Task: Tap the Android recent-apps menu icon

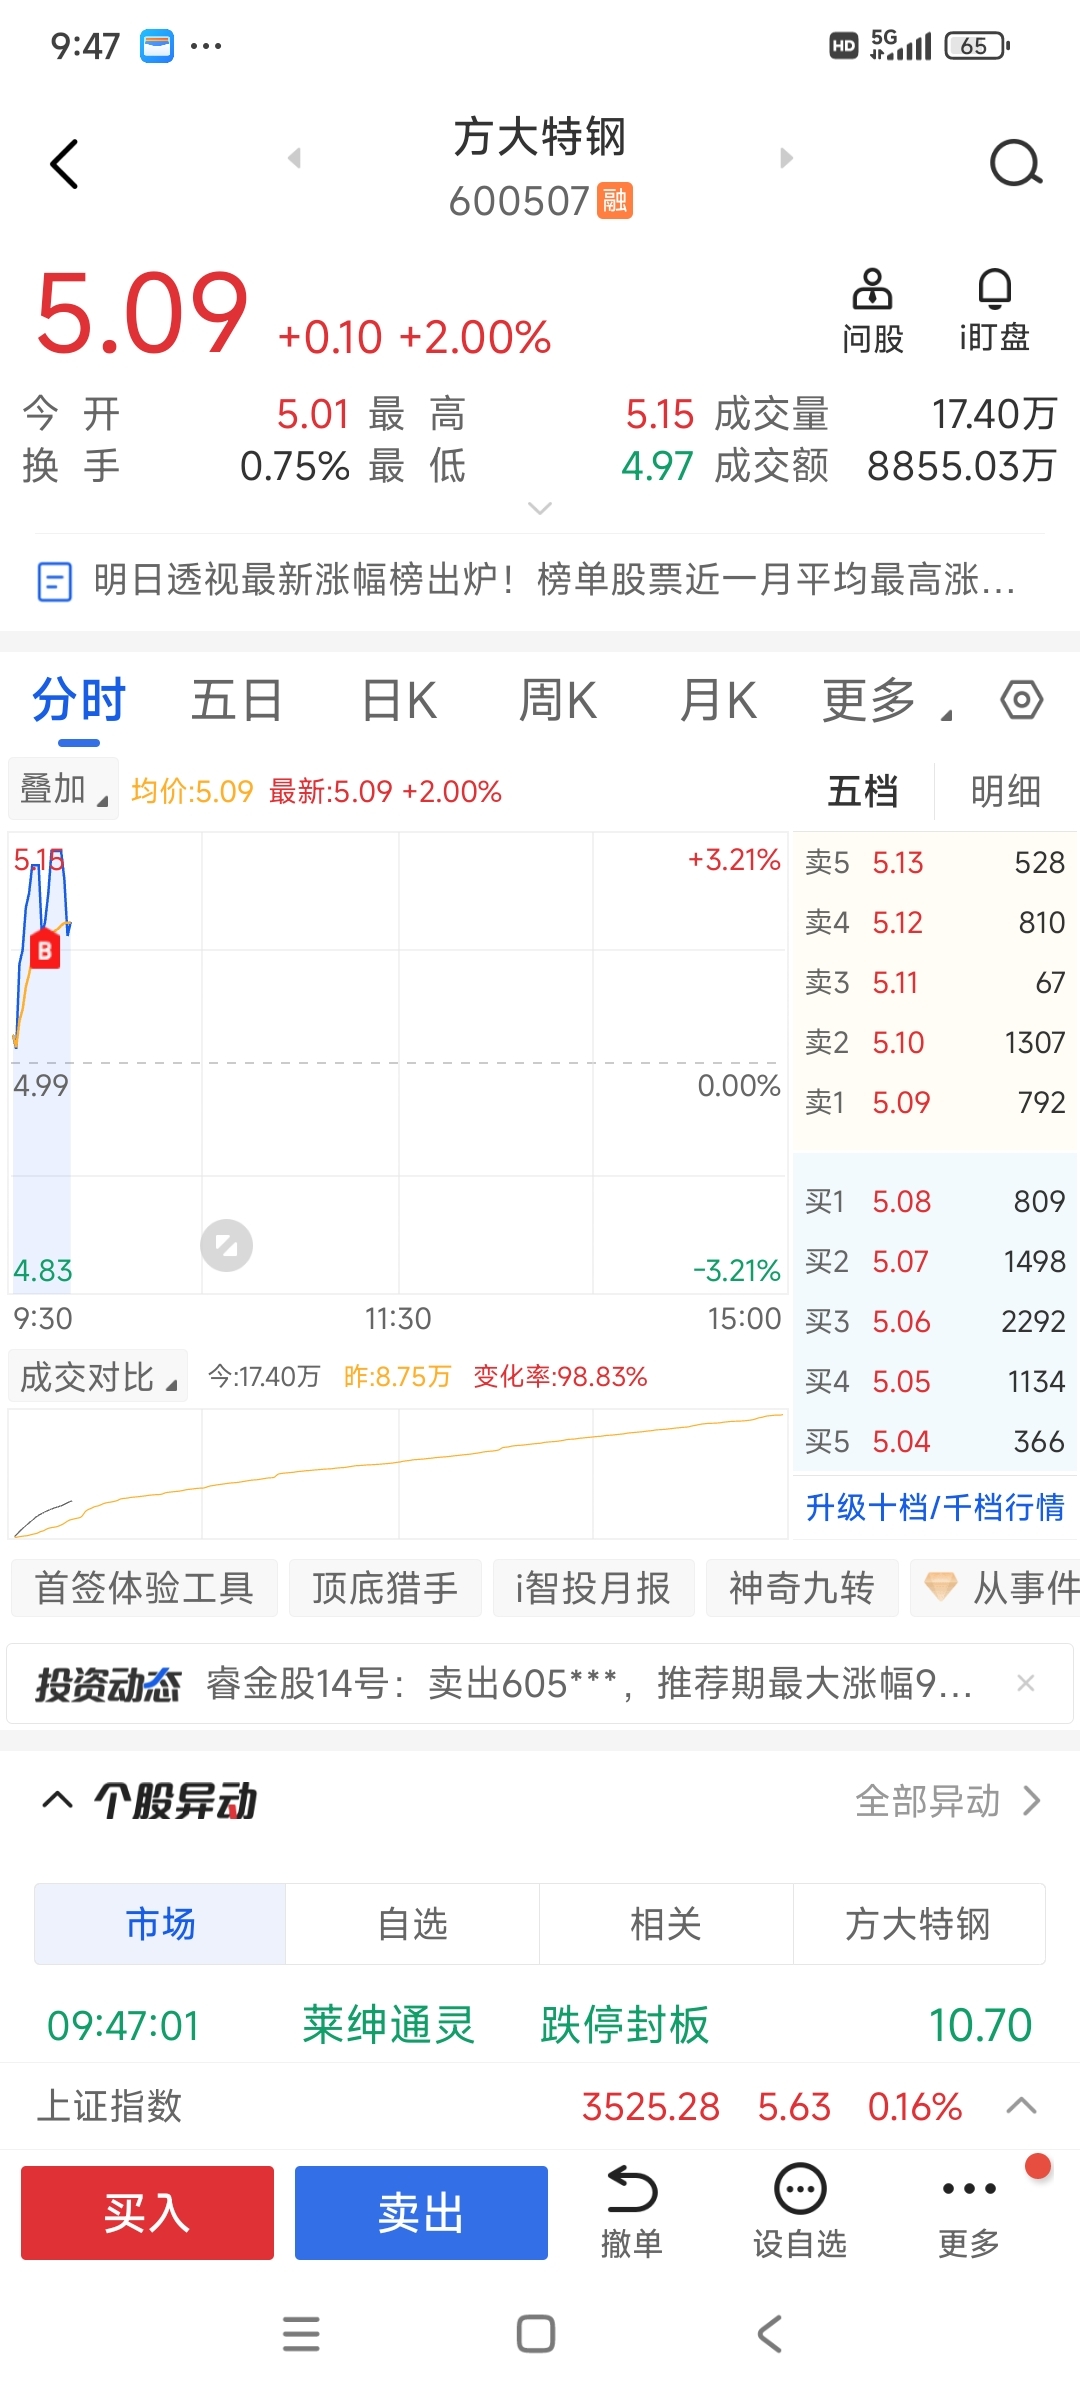Action: pos(301,2334)
